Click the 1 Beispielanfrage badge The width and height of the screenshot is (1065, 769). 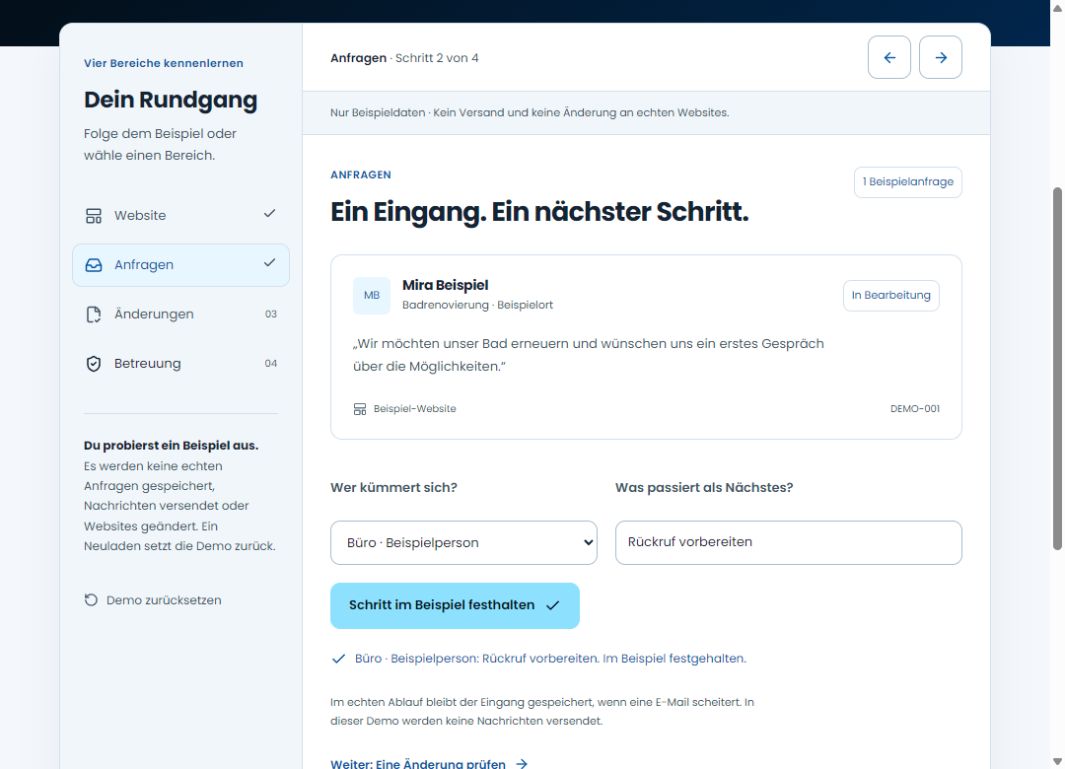(907, 182)
